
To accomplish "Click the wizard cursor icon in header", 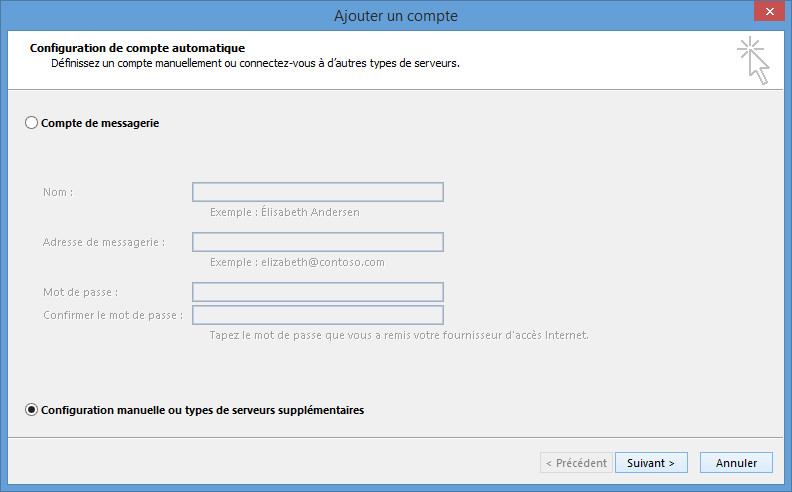I will 754,60.
